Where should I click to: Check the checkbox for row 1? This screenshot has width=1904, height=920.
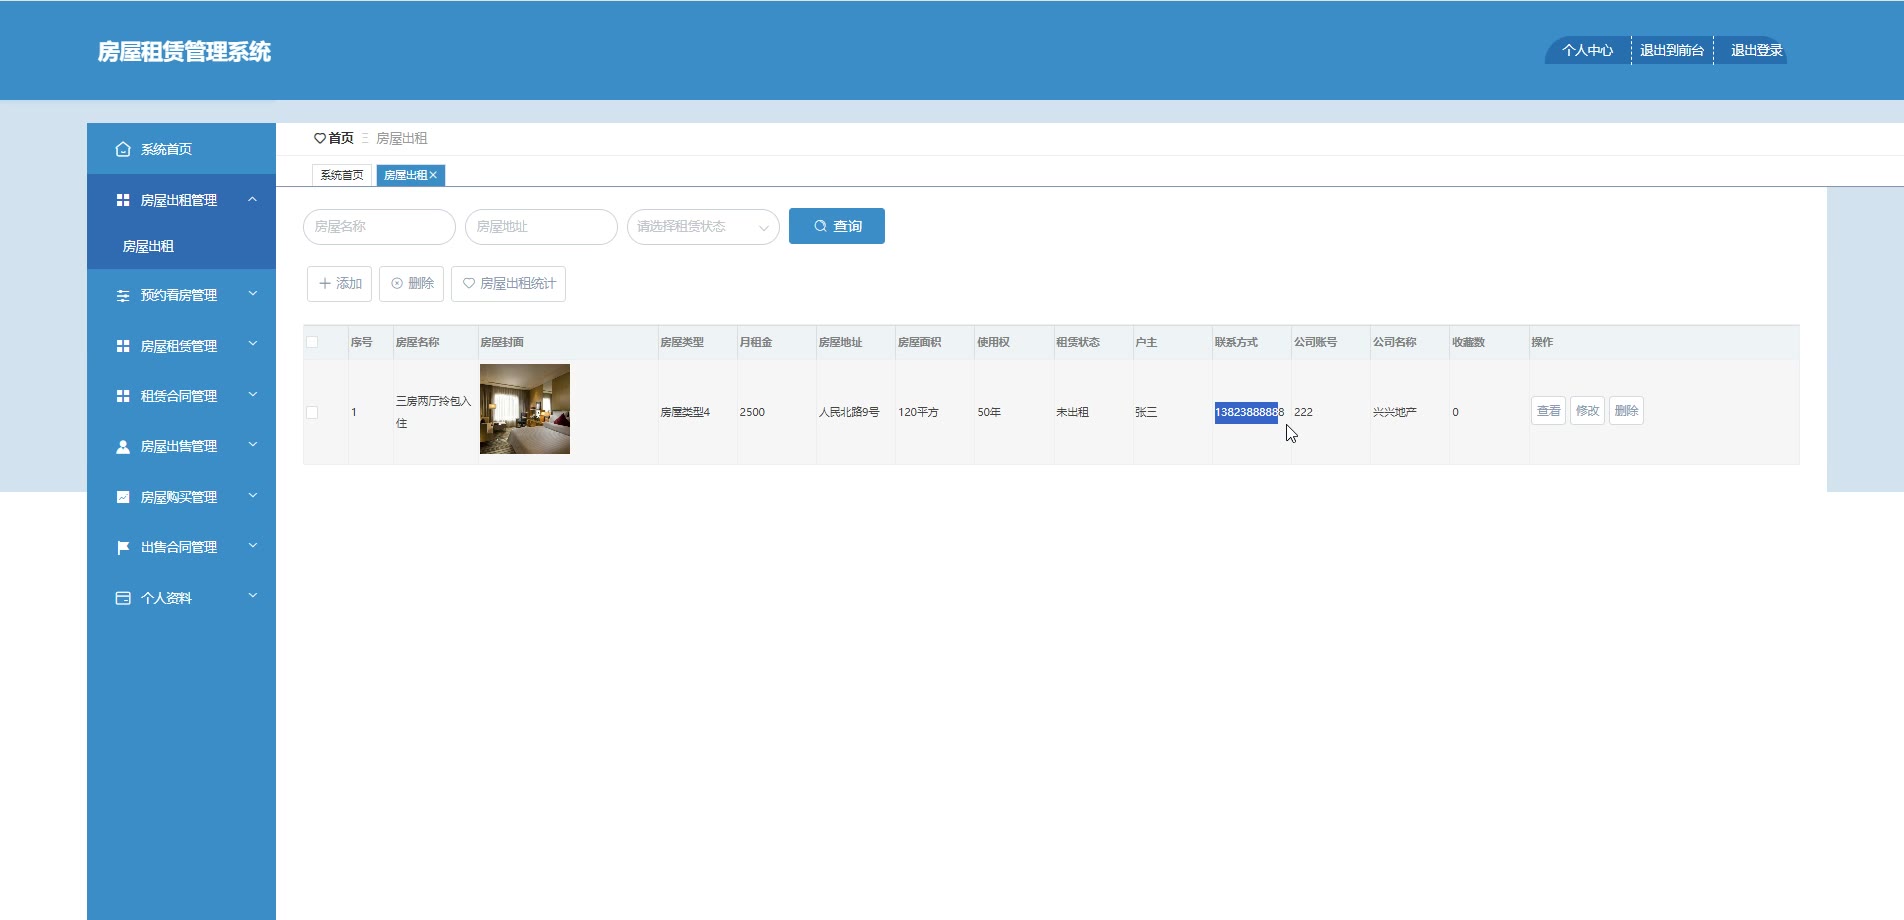312,412
